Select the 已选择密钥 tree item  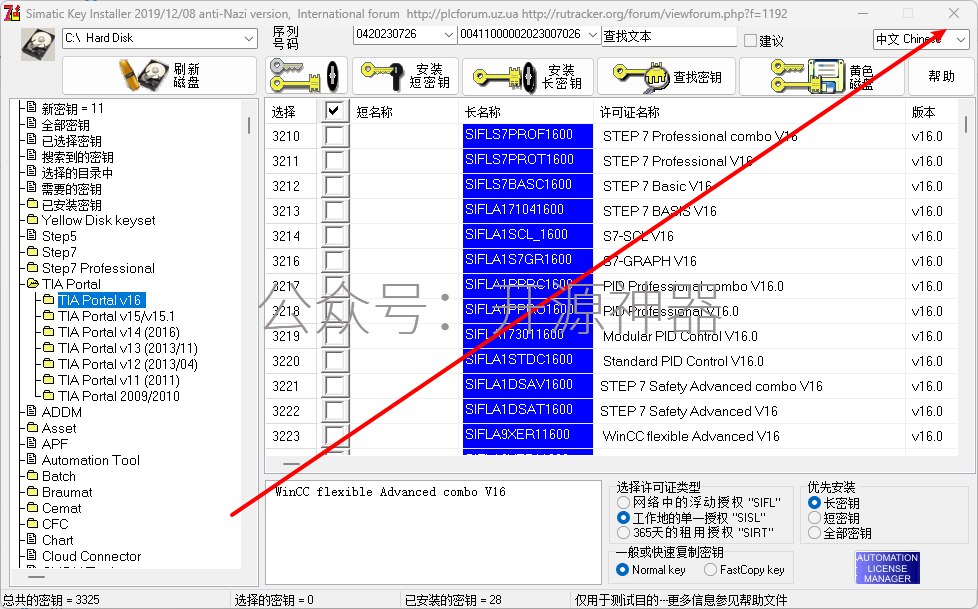coord(71,141)
